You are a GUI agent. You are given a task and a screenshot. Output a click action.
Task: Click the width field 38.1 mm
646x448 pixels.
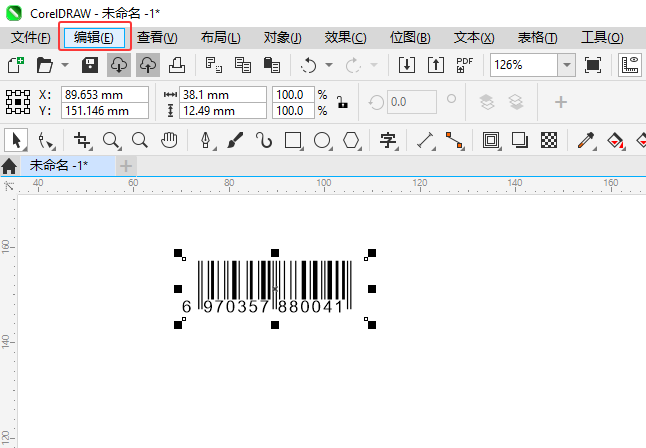pos(223,94)
